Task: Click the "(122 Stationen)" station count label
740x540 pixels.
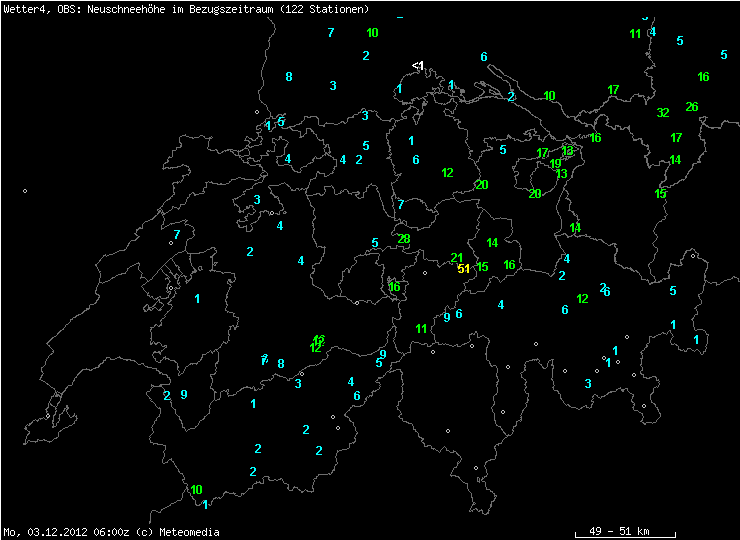Action: coord(329,9)
